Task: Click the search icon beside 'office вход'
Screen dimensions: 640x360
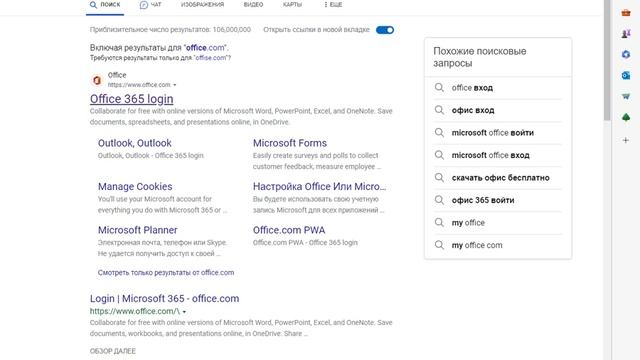Action: click(x=439, y=87)
